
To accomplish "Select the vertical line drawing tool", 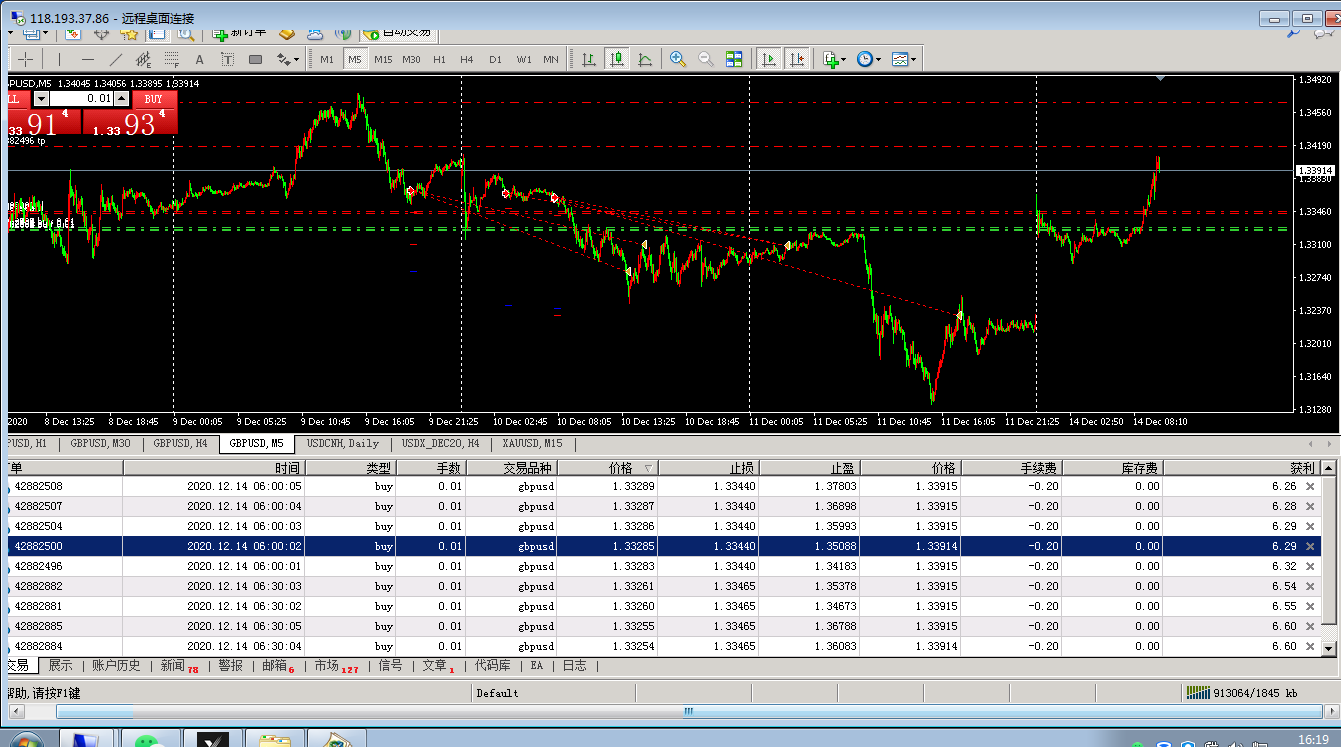I will coord(60,59).
